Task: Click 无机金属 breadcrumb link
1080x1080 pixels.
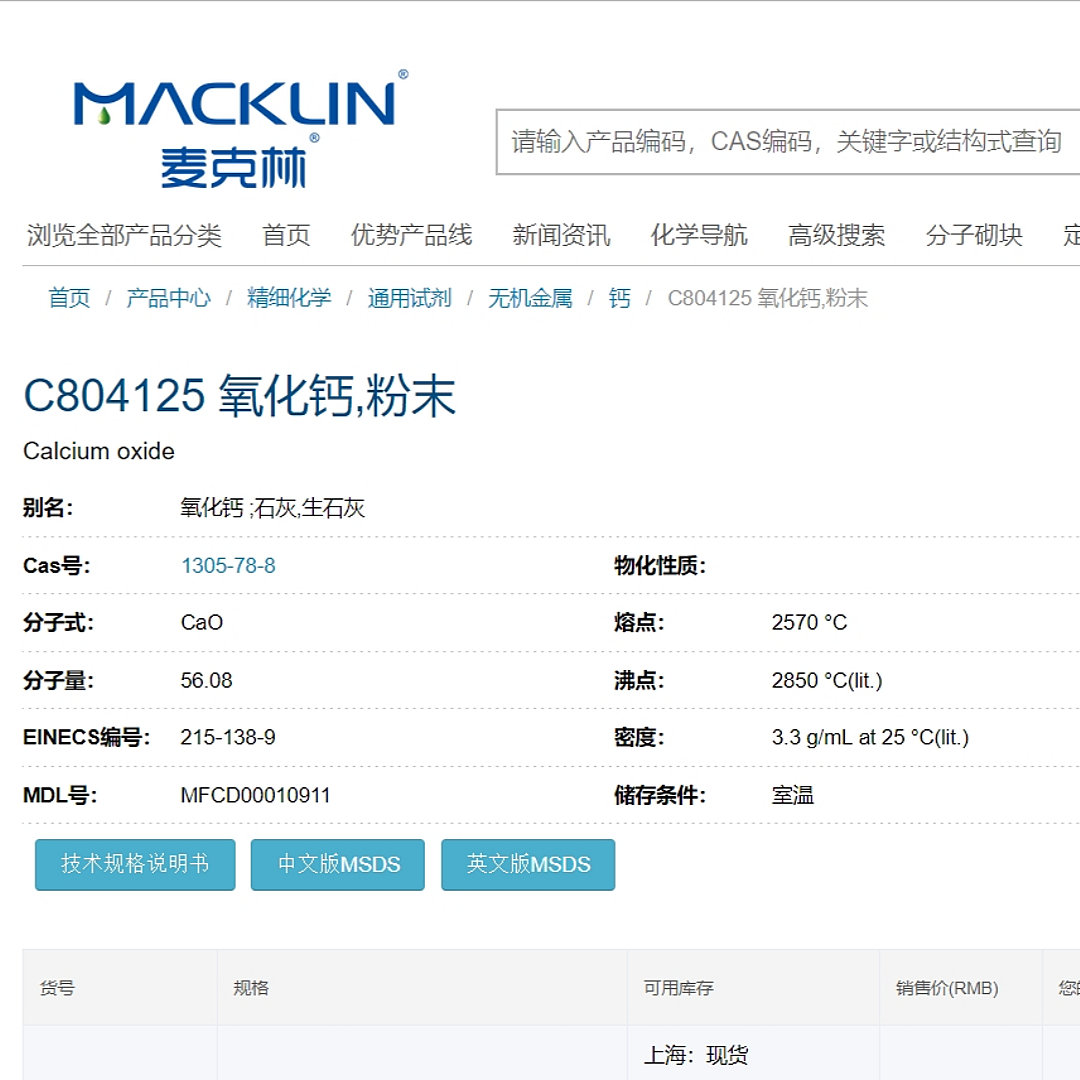Action: tap(530, 298)
